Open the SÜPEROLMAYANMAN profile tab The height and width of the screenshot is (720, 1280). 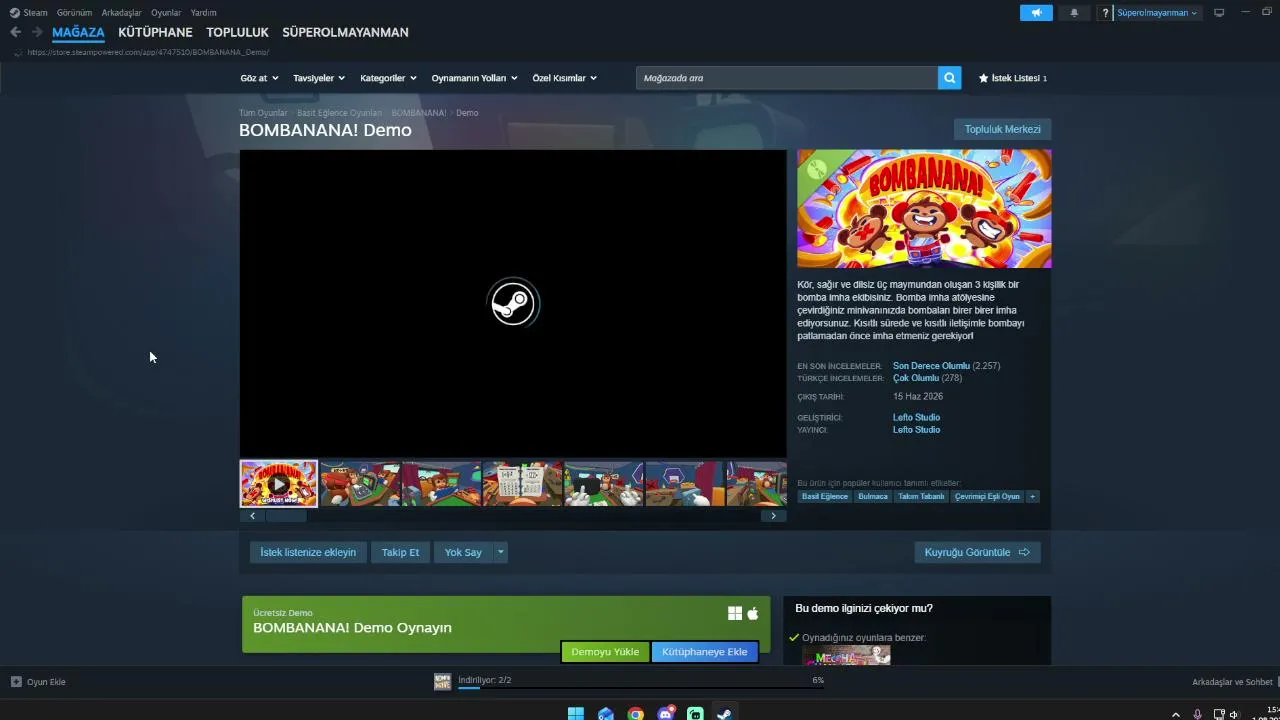[345, 32]
